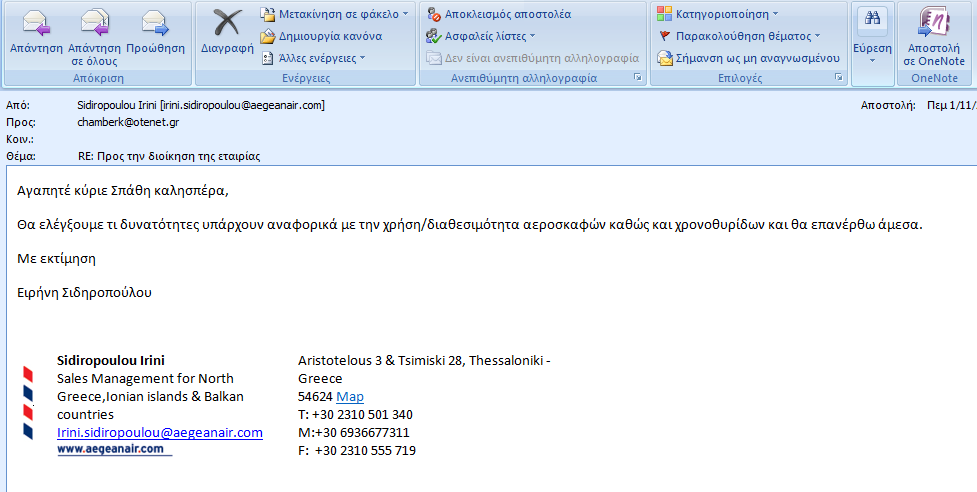This screenshot has width=977, height=492.
Task: Click Αποστολή σε OneNote icon
Action: pos(934,23)
